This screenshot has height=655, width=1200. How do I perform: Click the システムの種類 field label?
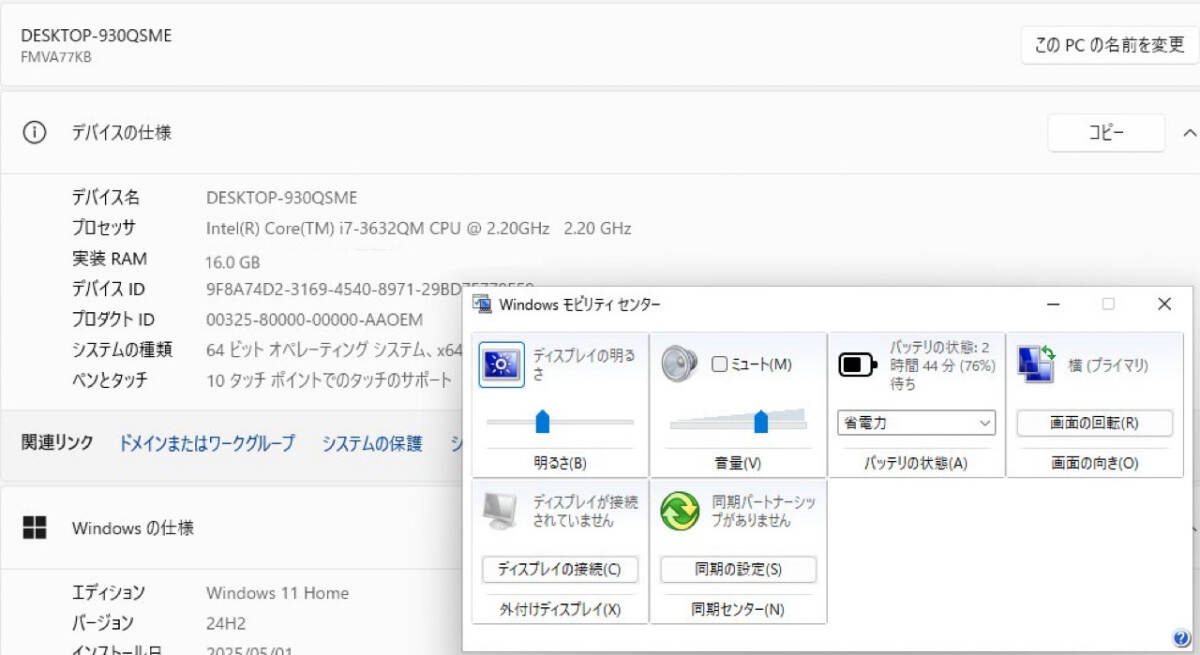point(121,350)
